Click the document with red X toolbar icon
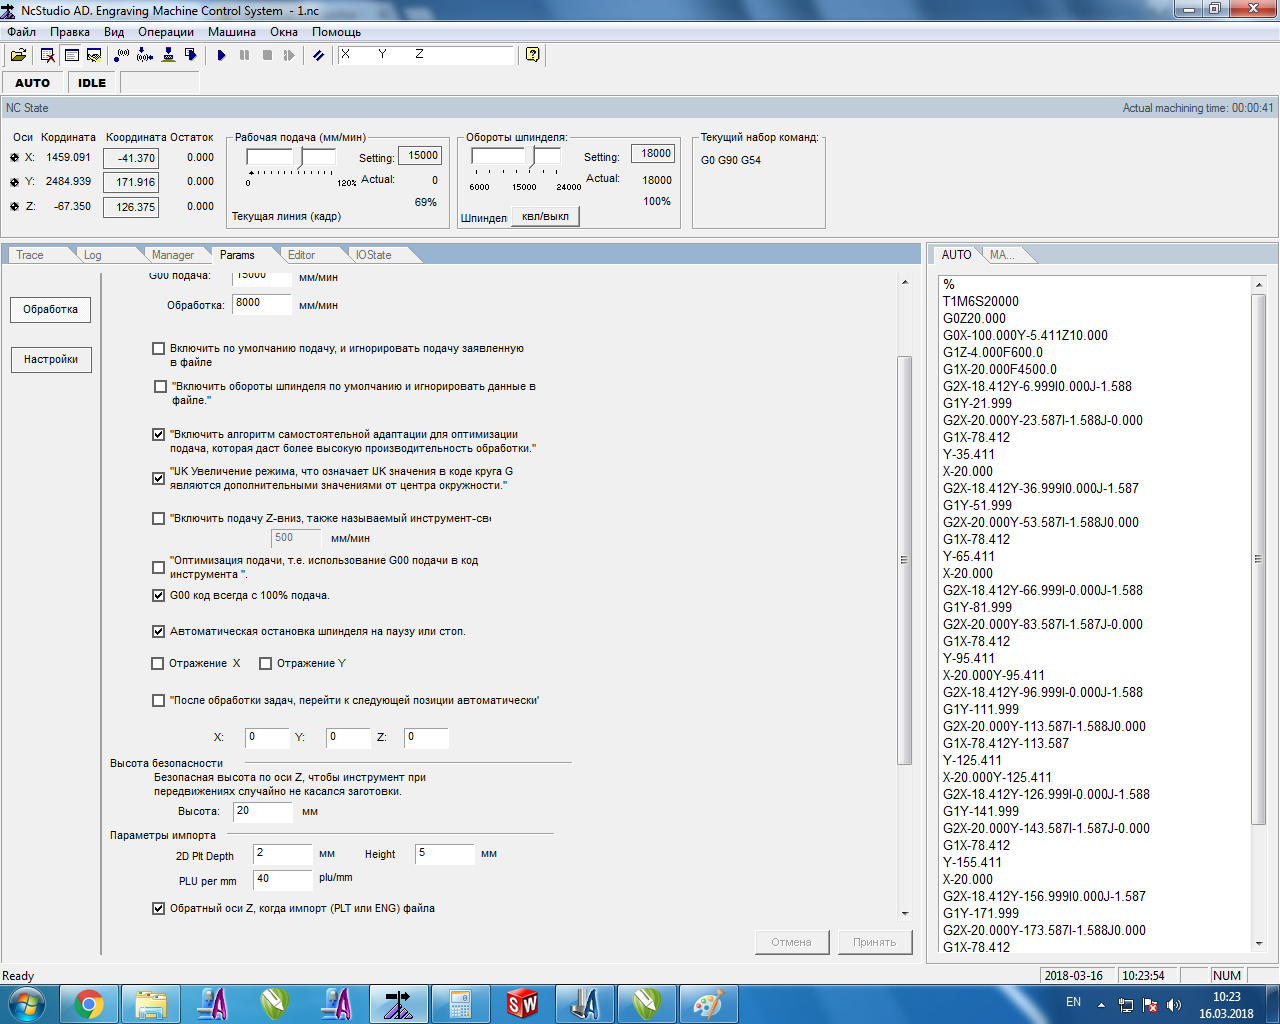Image resolution: width=1280 pixels, height=1024 pixels. tap(47, 55)
